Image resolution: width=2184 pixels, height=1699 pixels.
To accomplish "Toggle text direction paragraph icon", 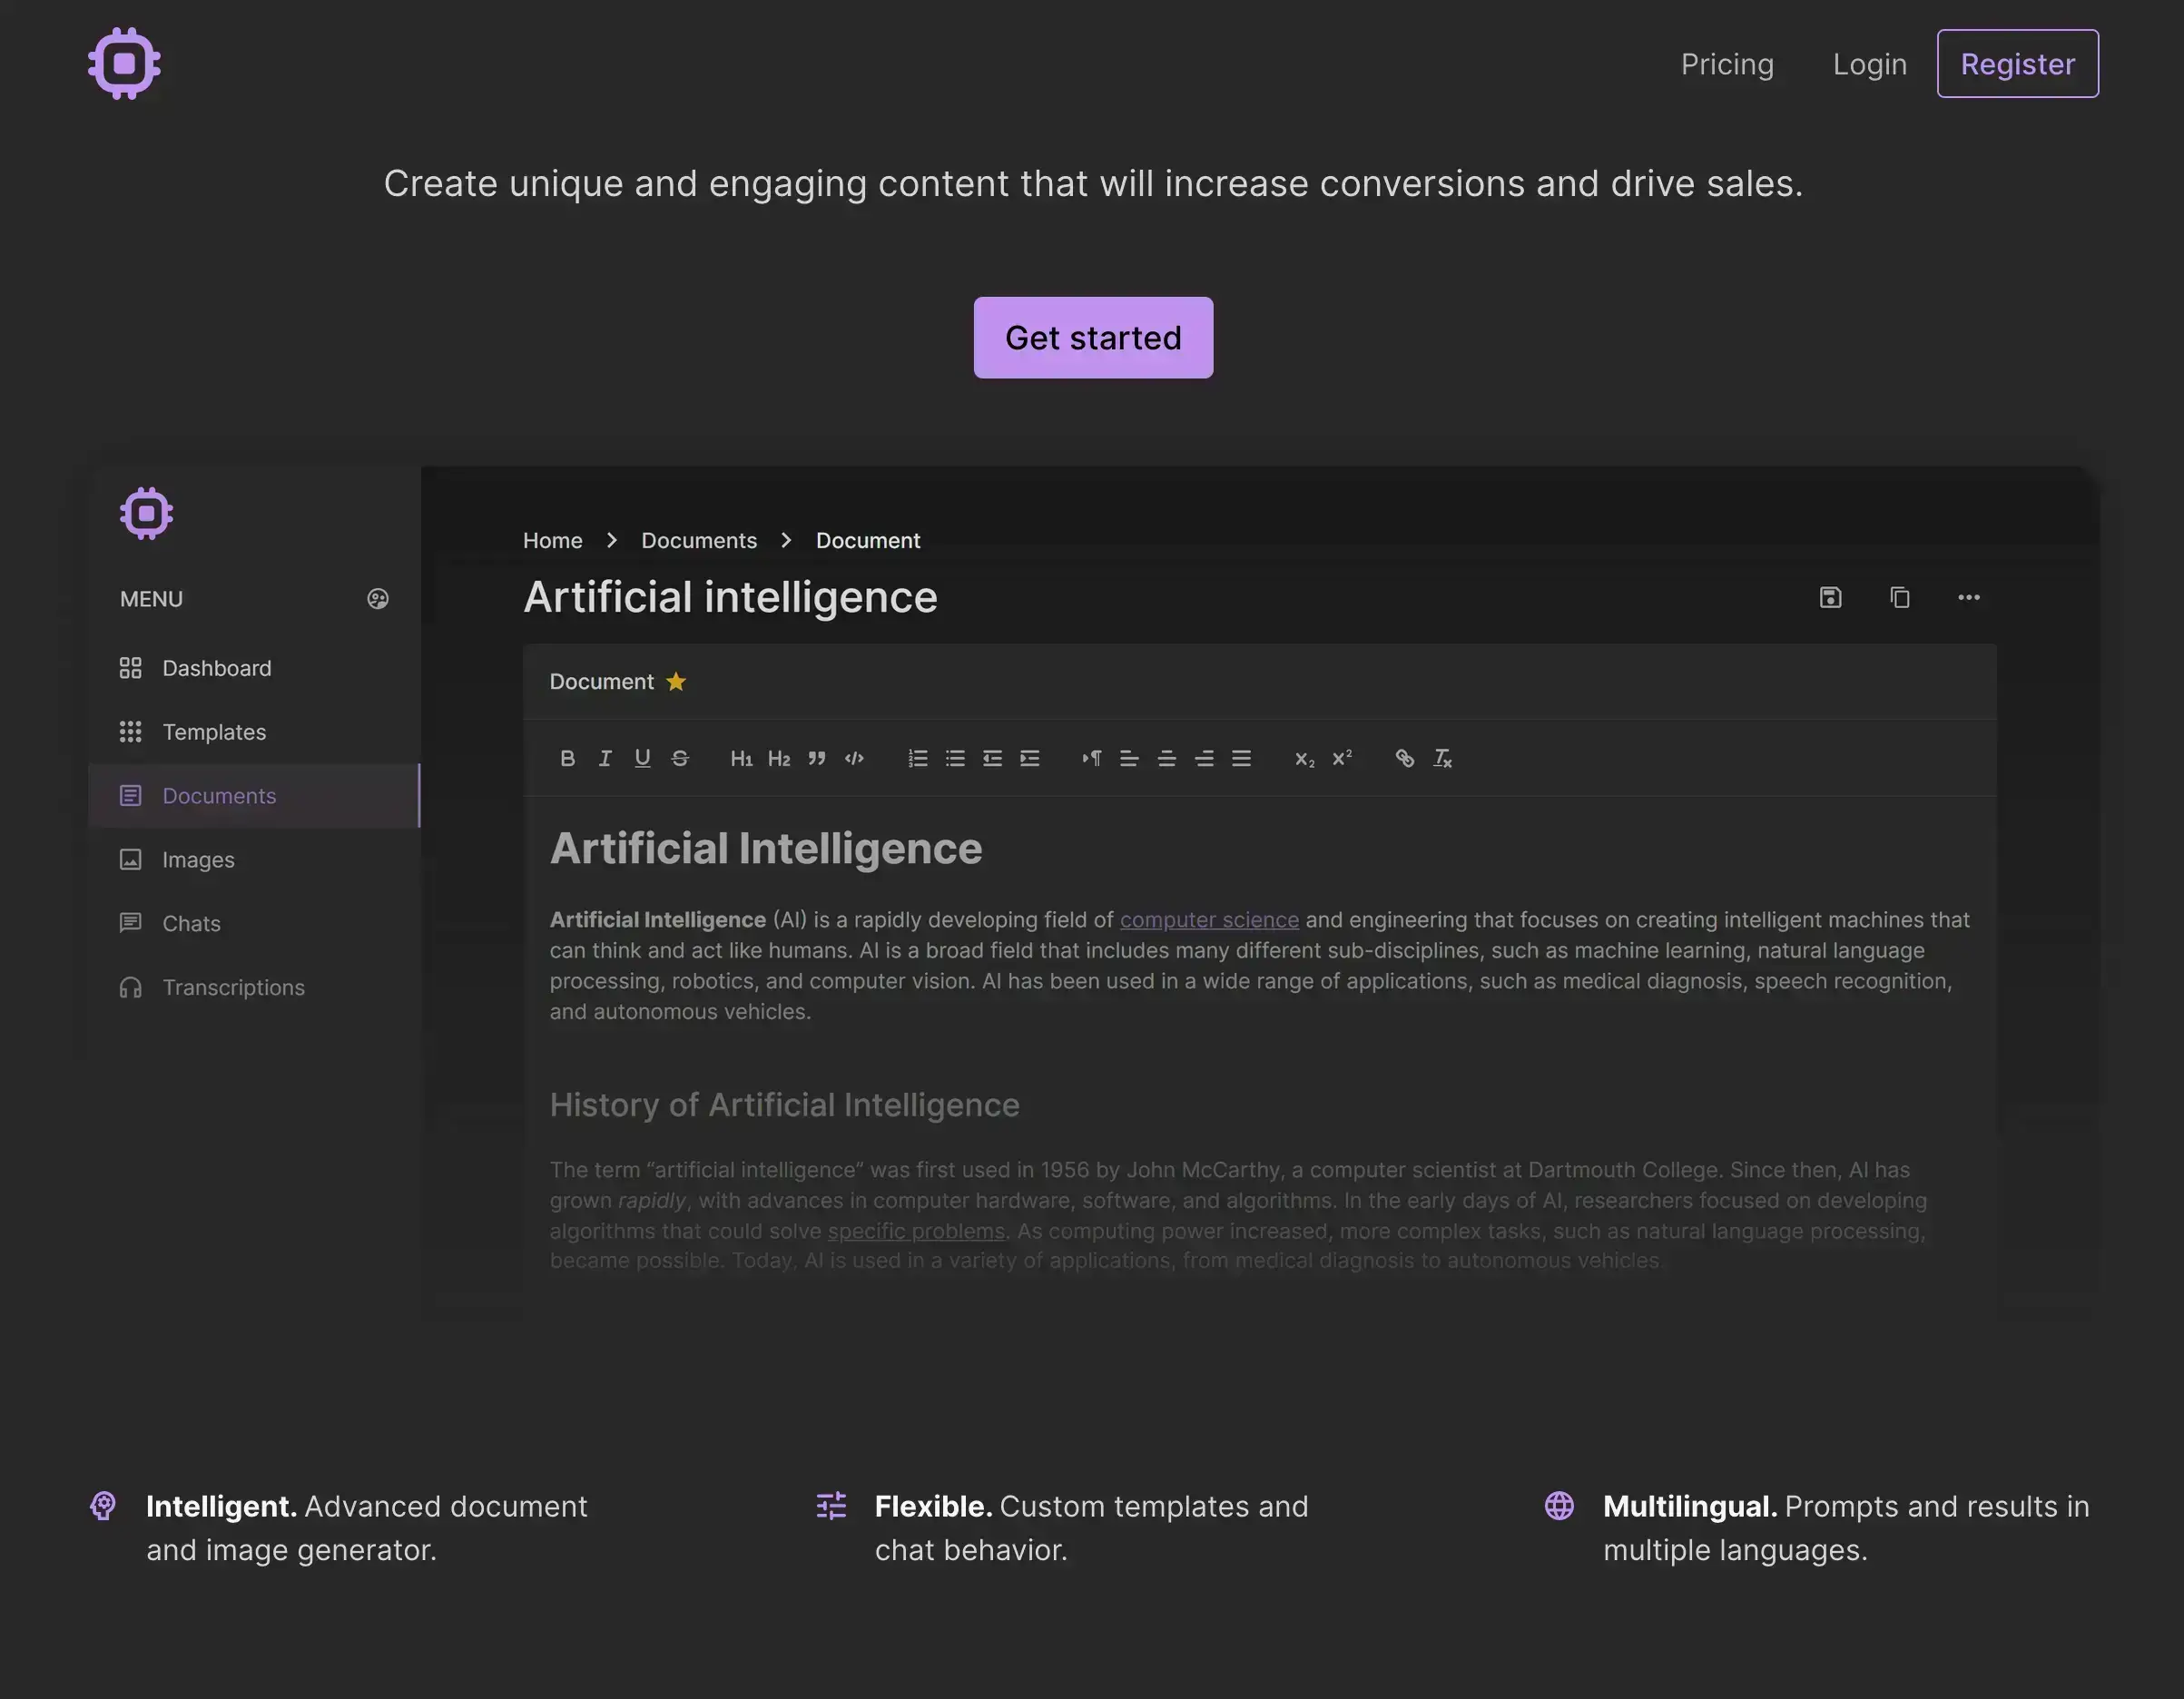I will pyautogui.click(x=1091, y=758).
